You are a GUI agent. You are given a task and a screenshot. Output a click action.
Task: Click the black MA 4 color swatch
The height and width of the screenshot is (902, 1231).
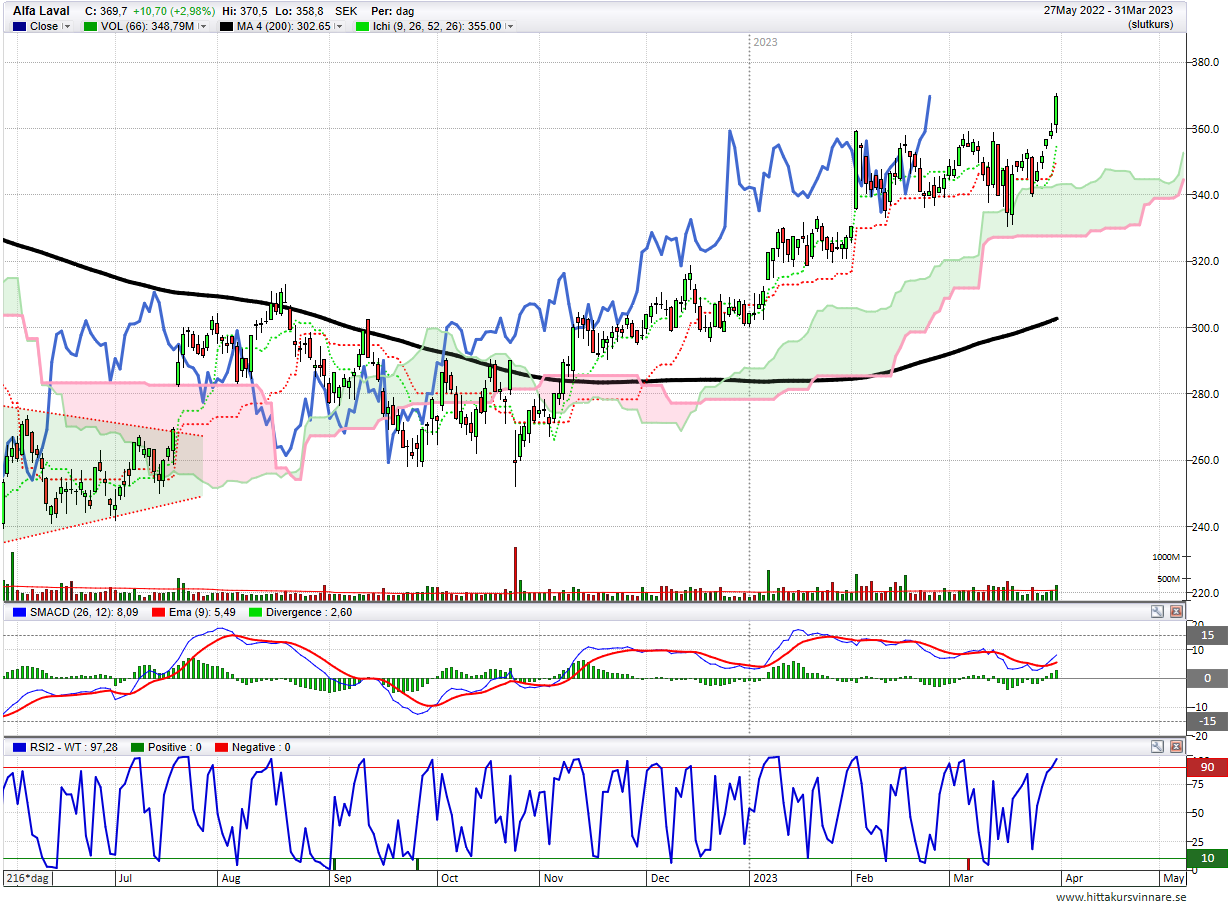coord(227,27)
